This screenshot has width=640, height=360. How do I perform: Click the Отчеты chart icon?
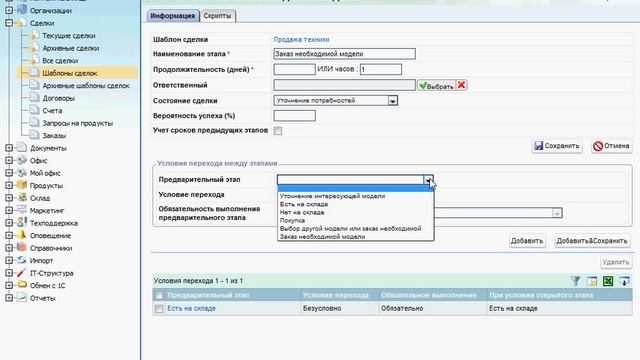[x=22, y=298]
